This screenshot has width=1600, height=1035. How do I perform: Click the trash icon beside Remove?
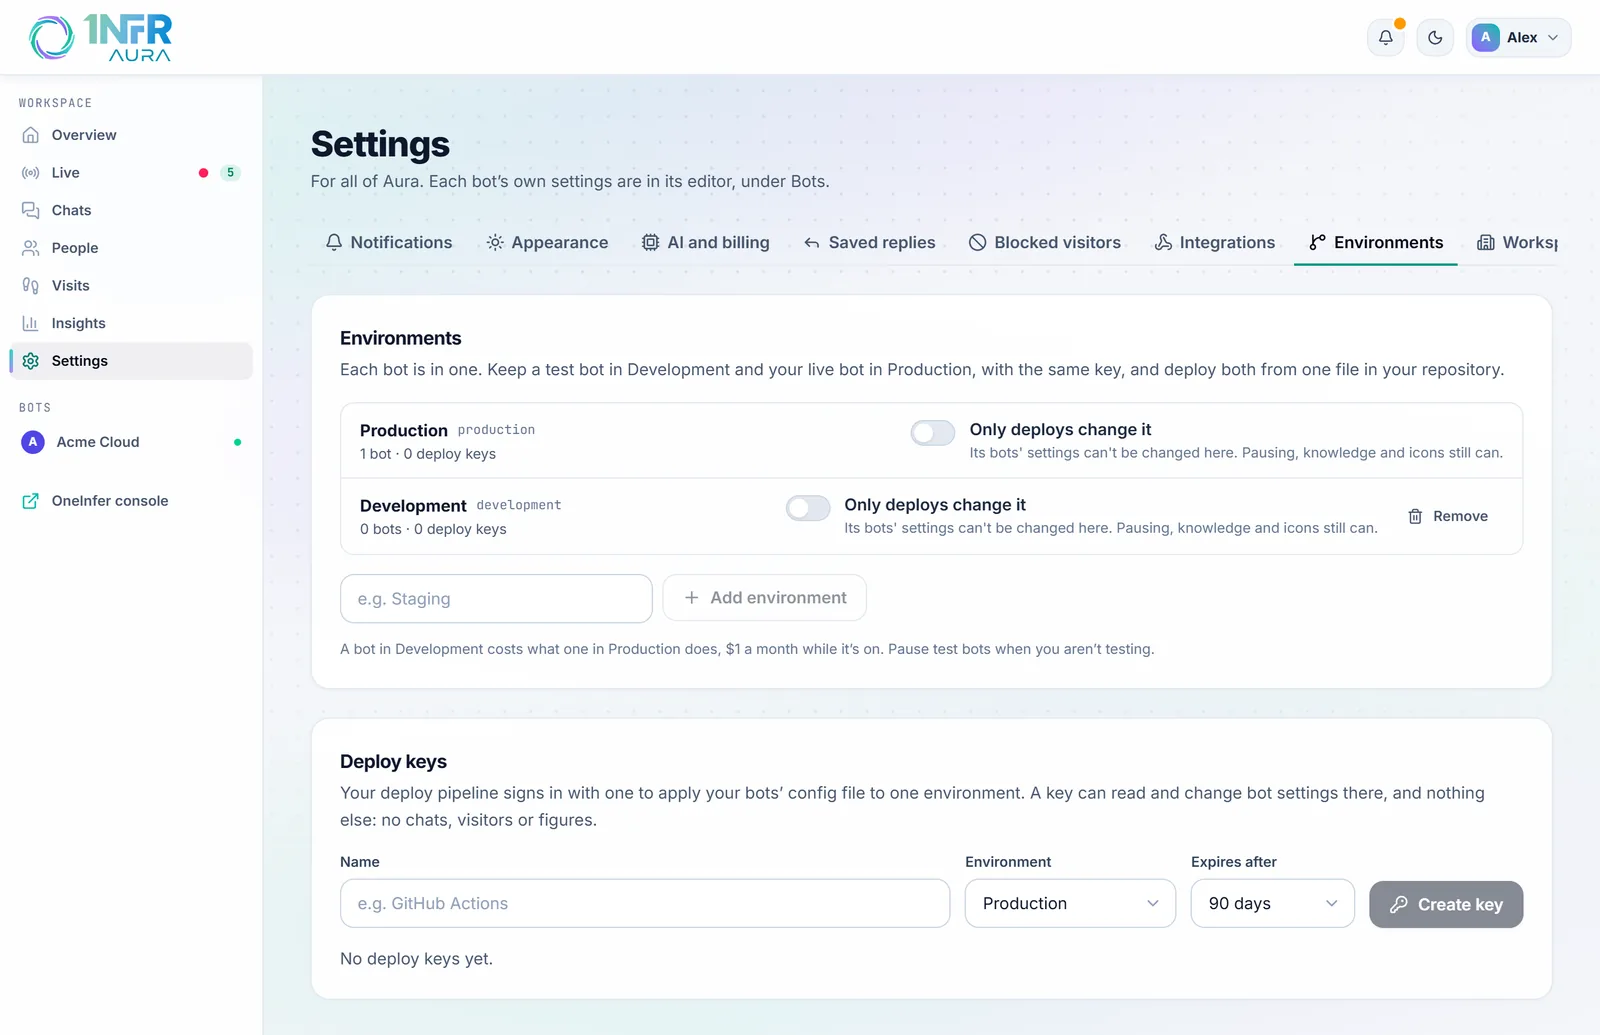pyautogui.click(x=1415, y=516)
